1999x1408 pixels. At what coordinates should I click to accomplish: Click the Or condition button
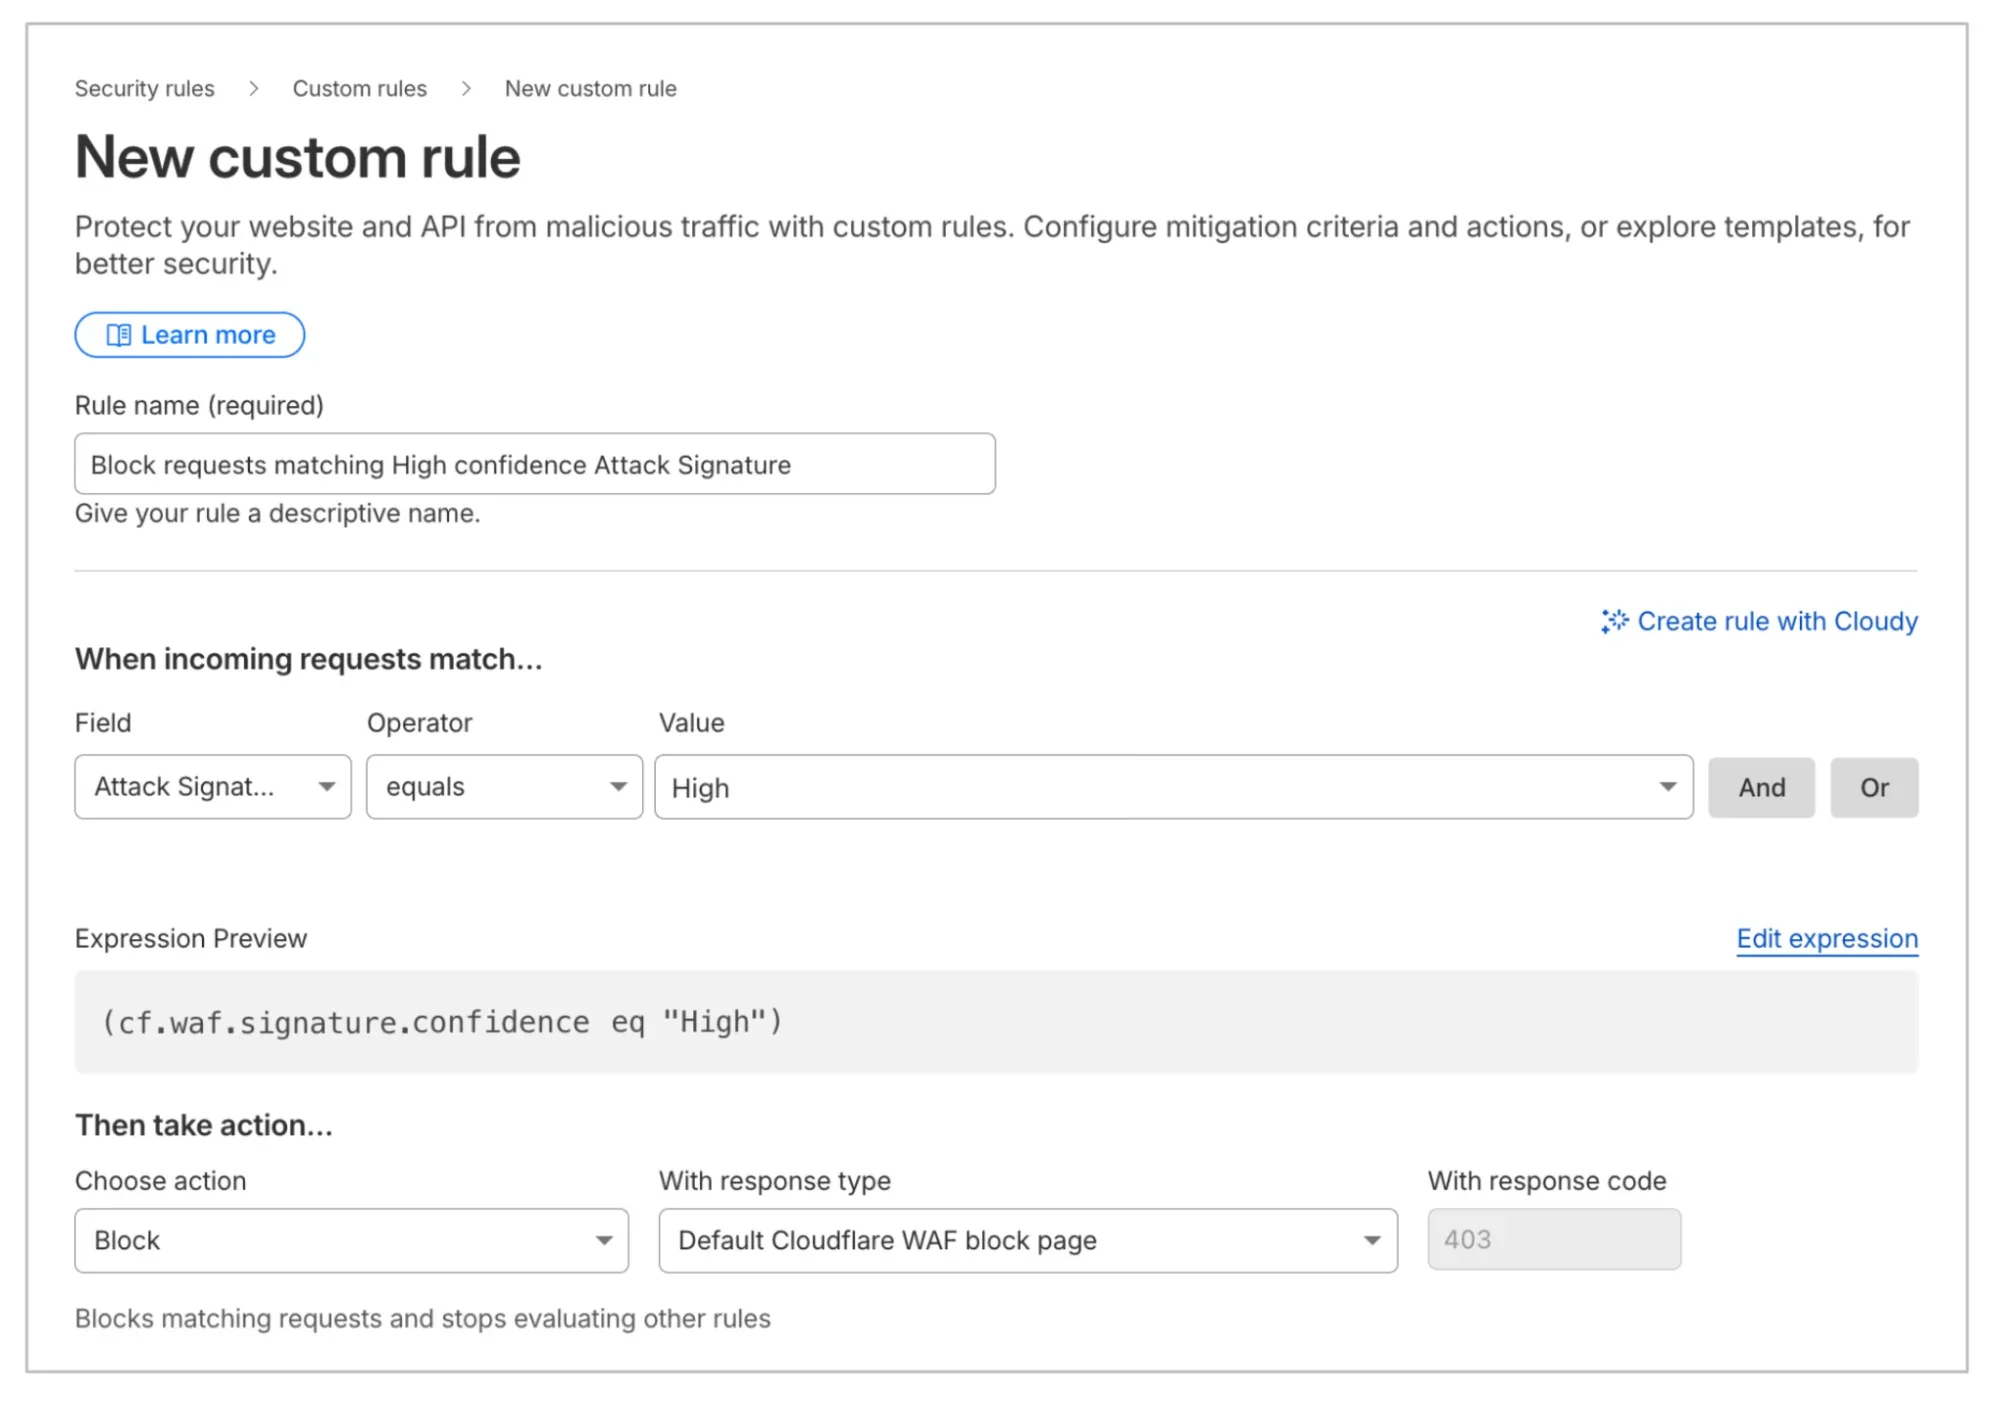[x=1874, y=788]
